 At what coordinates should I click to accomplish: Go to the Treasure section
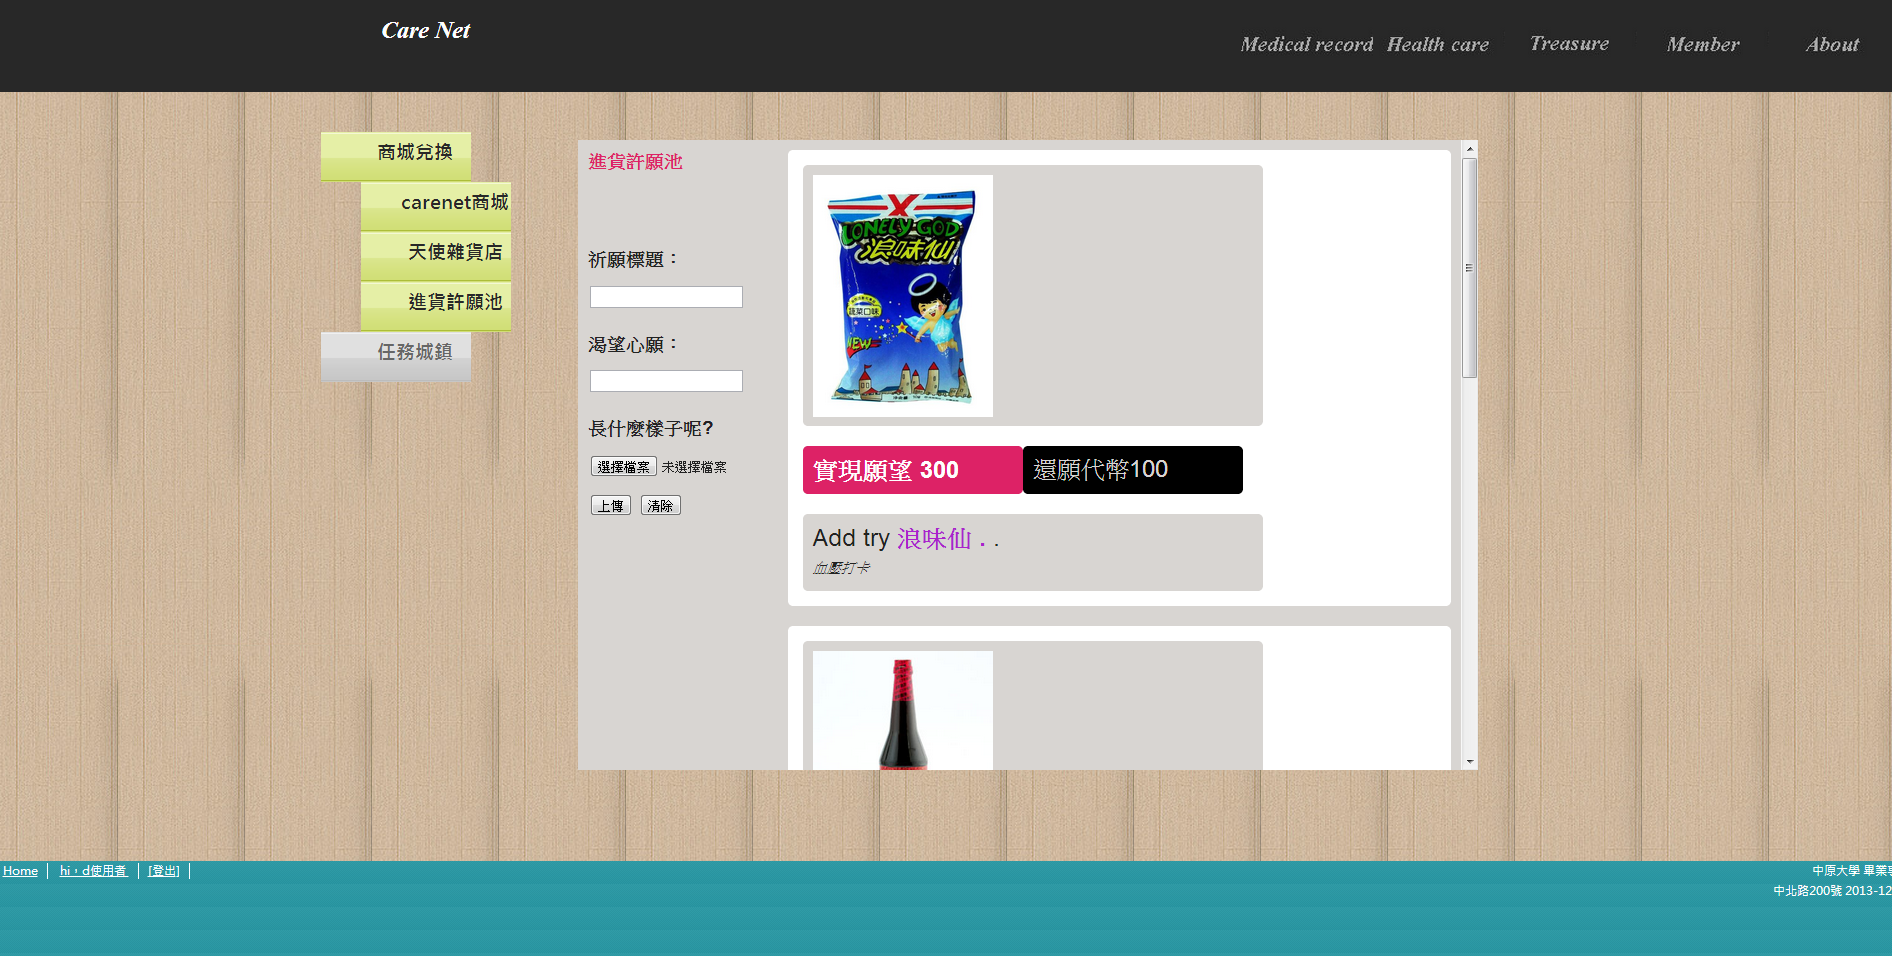point(1569,44)
